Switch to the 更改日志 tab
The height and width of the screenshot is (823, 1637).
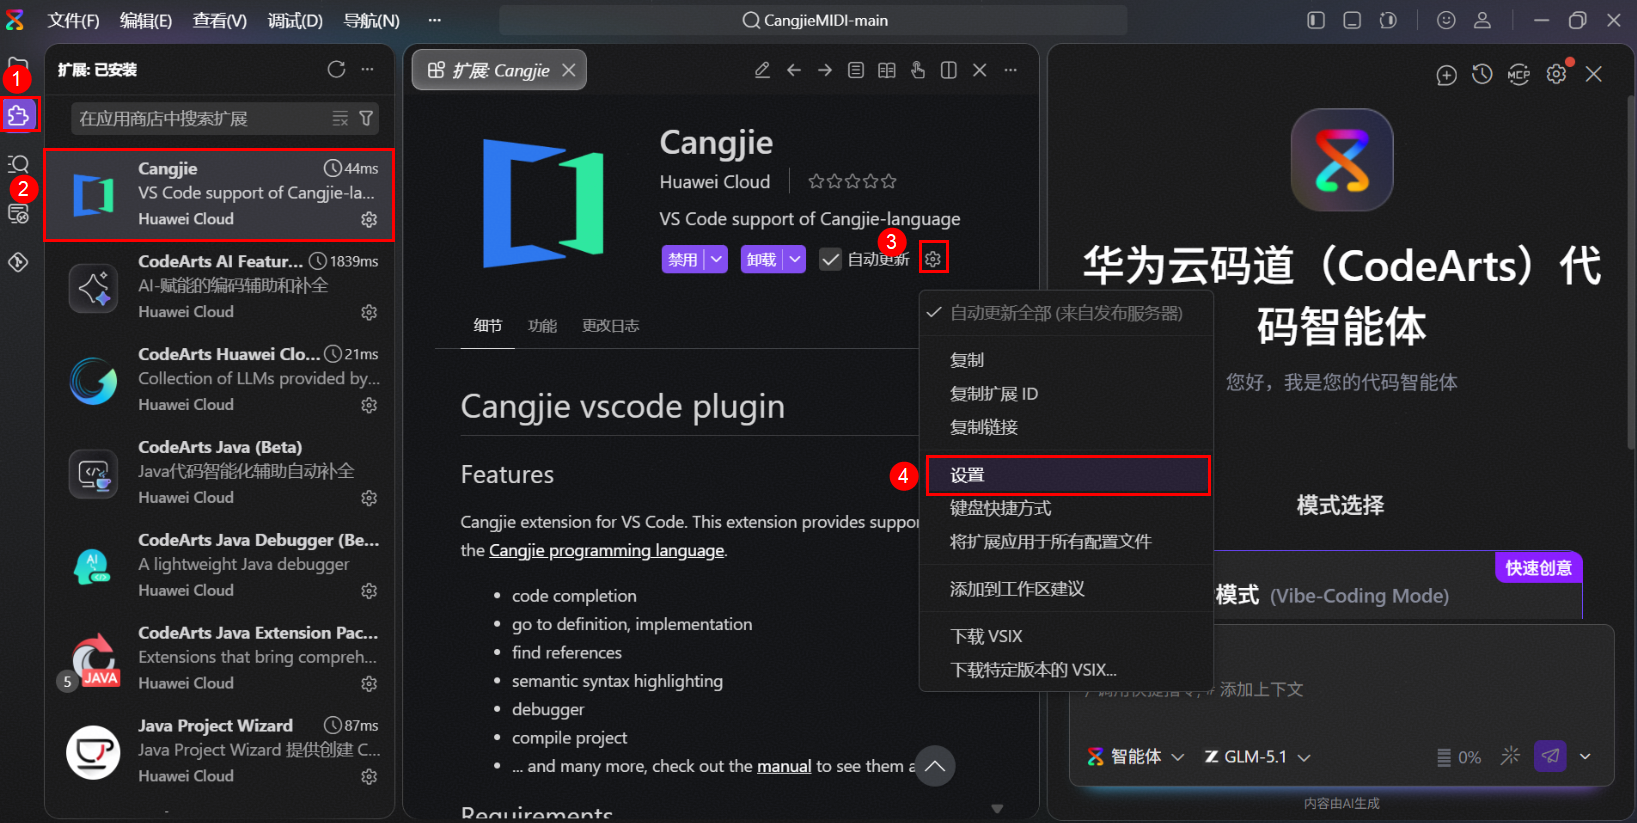click(x=610, y=326)
